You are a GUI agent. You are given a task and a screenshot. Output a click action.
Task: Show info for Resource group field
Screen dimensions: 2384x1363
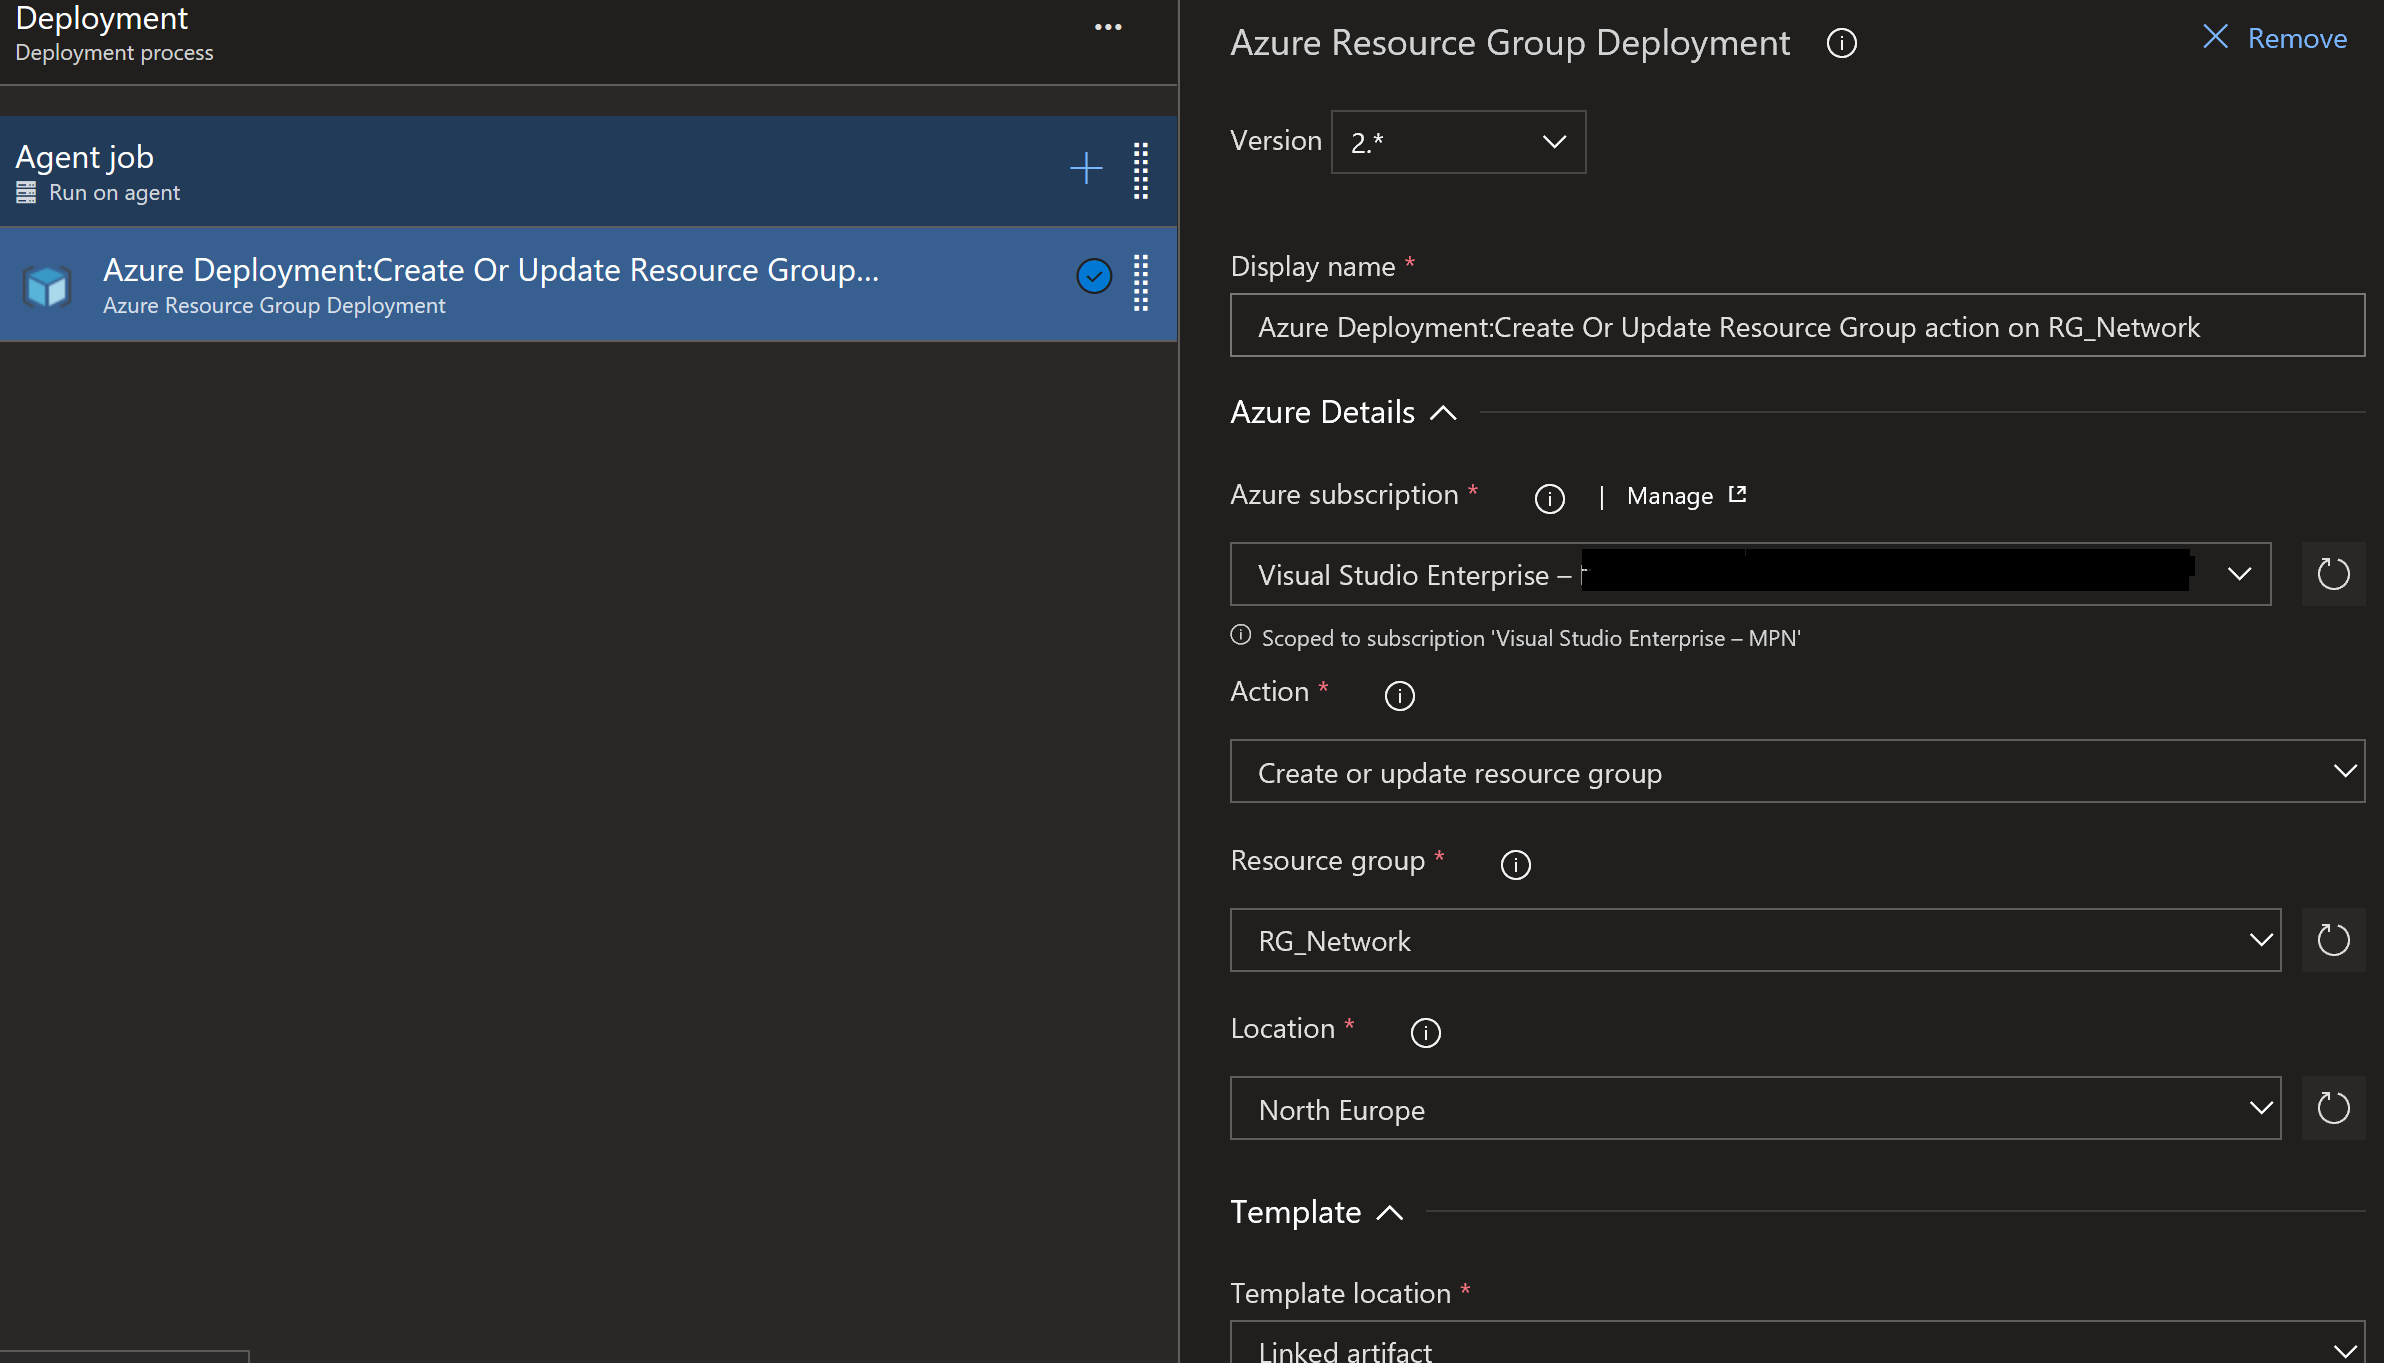coord(1515,864)
